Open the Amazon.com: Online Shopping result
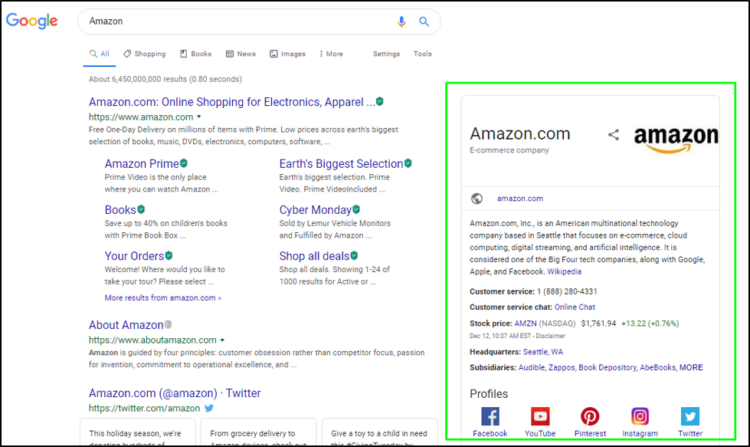The width and height of the screenshot is (750, 447). click(232, 102)
